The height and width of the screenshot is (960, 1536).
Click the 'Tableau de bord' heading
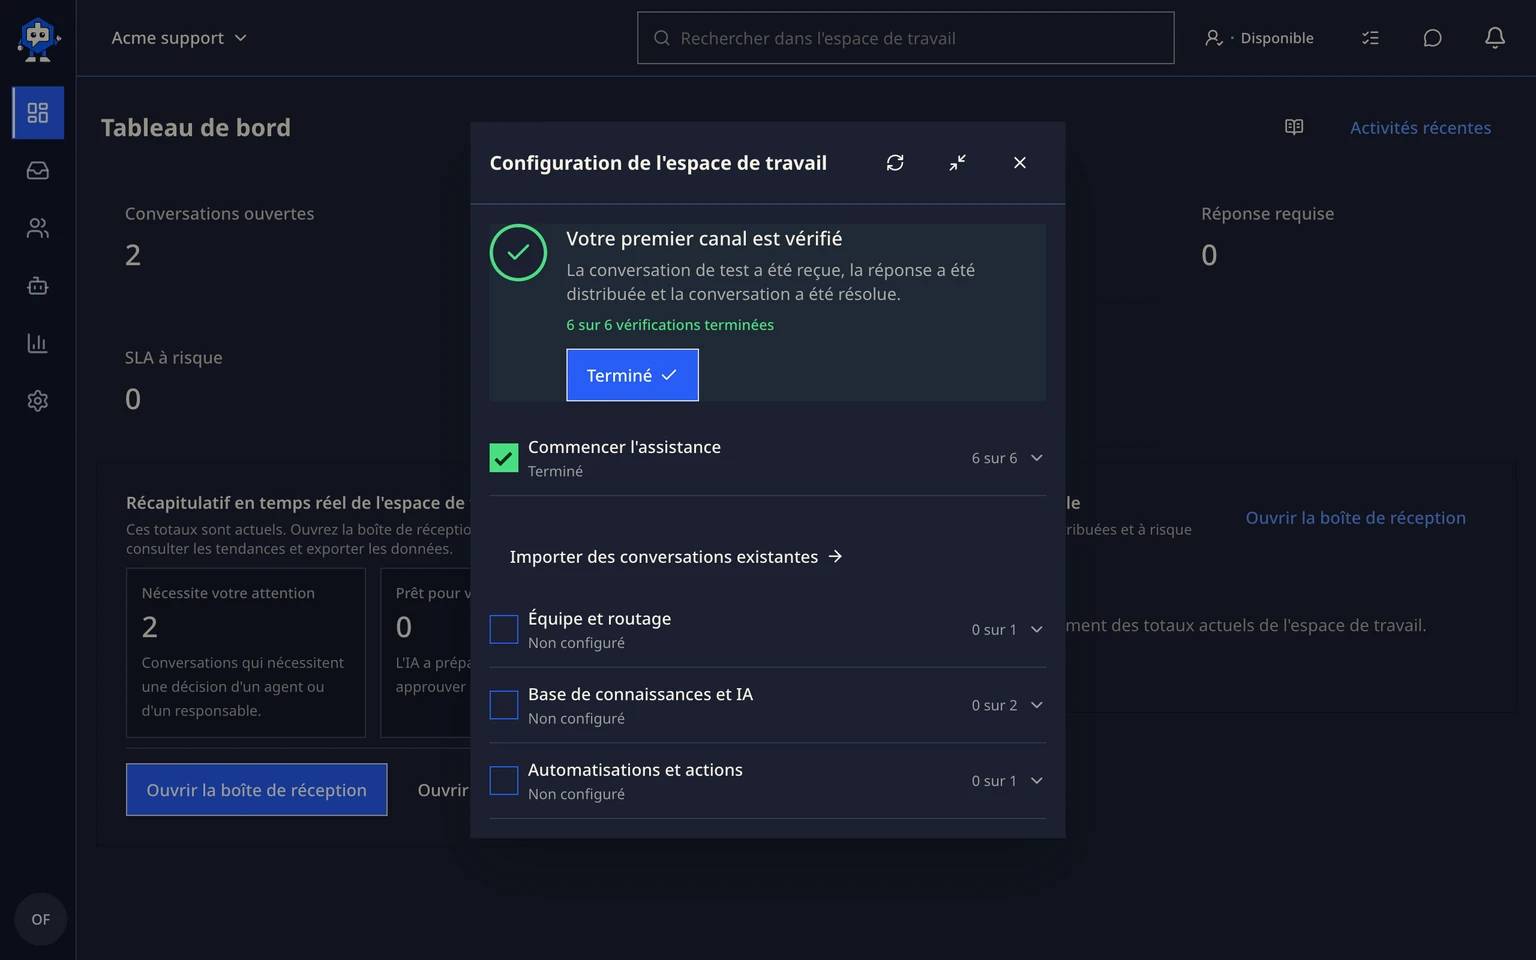click(x=196, y=128)
